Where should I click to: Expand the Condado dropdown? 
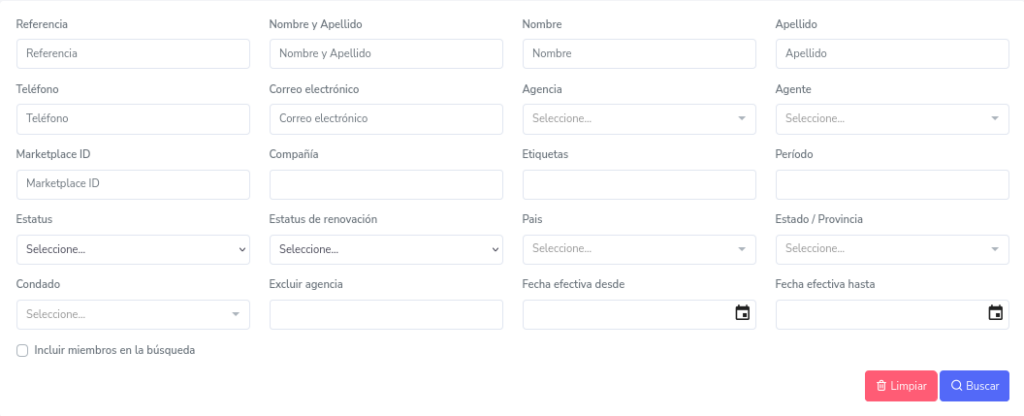133,314
